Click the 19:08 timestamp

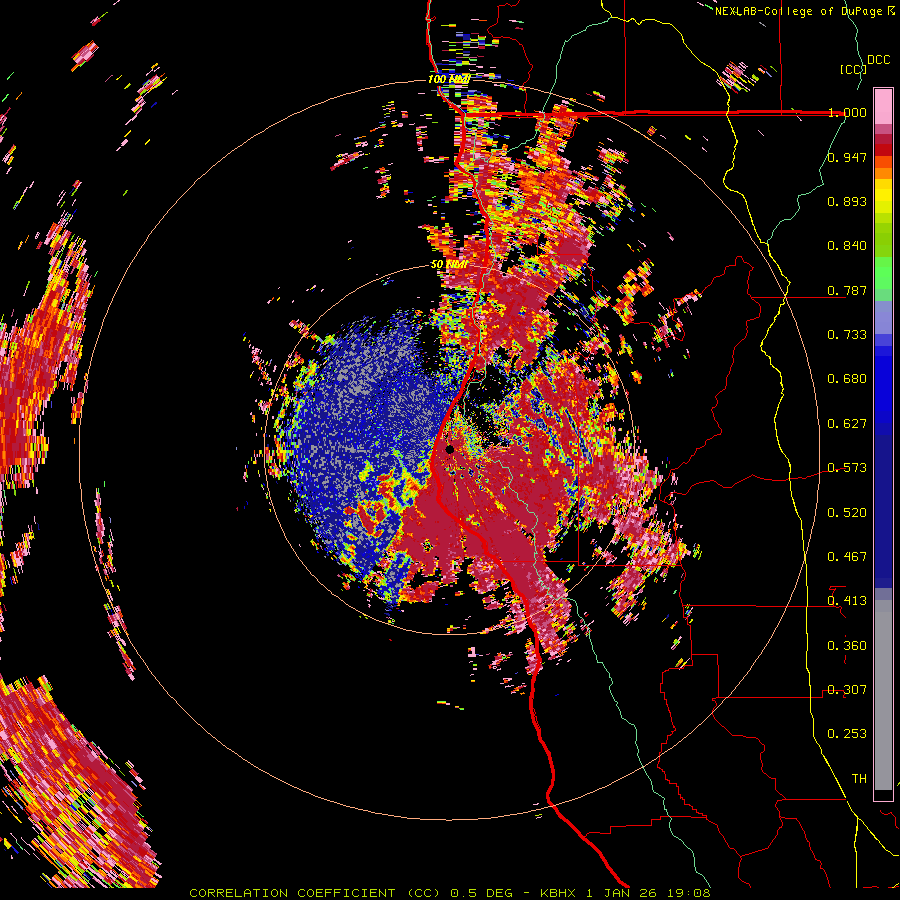coord(689,893)
